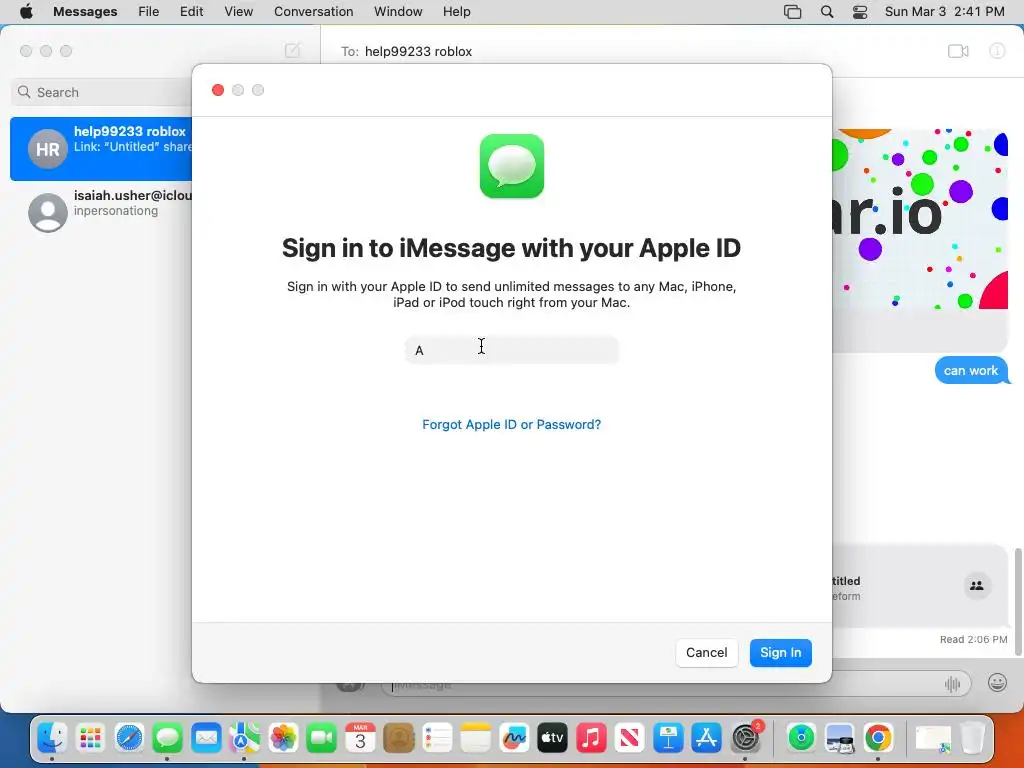
Task: Launch Safari from the Dock
Action: (129, 738)
